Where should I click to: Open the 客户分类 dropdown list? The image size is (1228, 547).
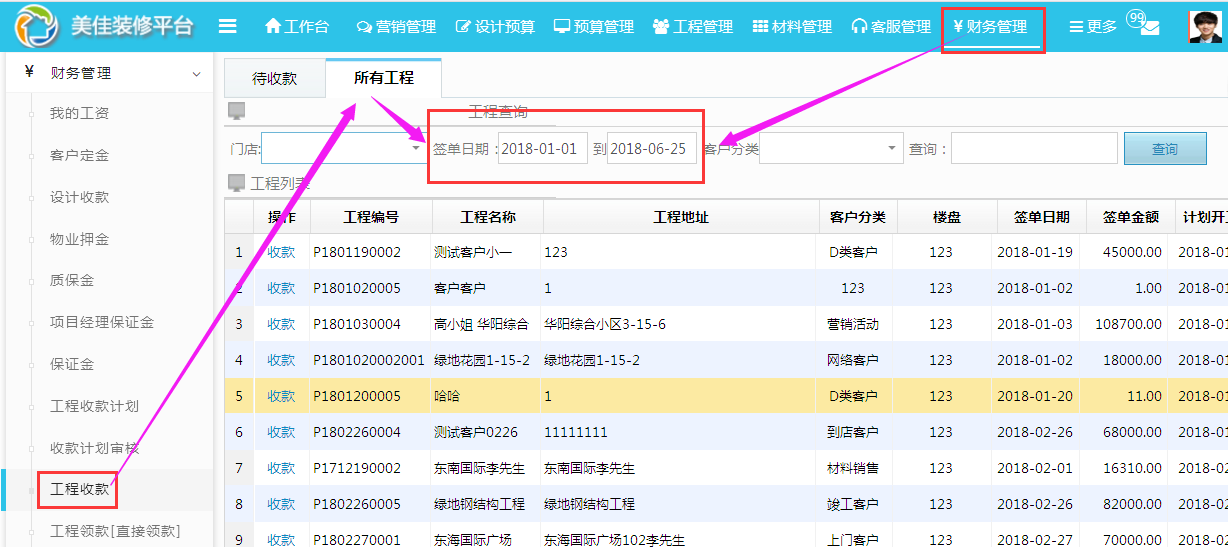coord(892,149)
